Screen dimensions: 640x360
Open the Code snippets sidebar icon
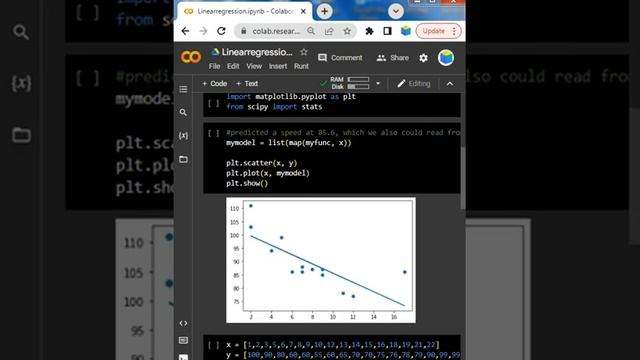tap(183, 323)
